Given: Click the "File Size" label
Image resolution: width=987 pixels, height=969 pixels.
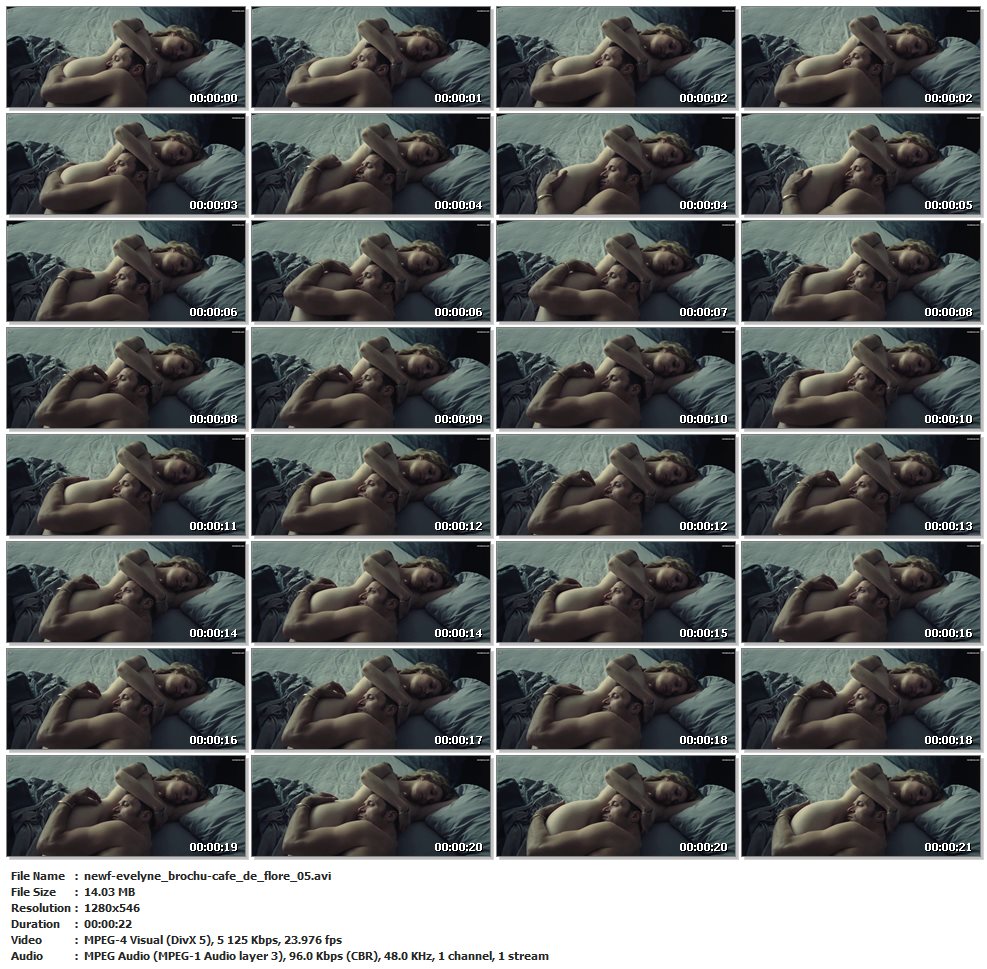Looking at the screenshot, I should (x=33, y=892).
